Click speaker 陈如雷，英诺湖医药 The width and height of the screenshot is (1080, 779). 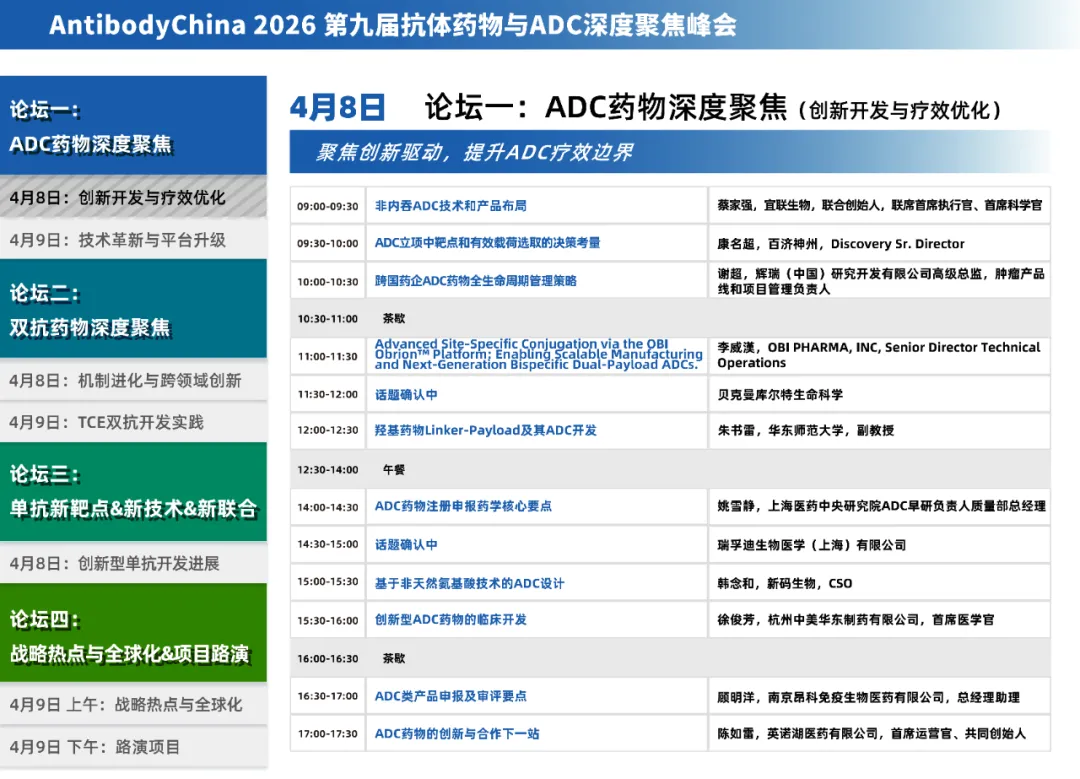[871, 734]
